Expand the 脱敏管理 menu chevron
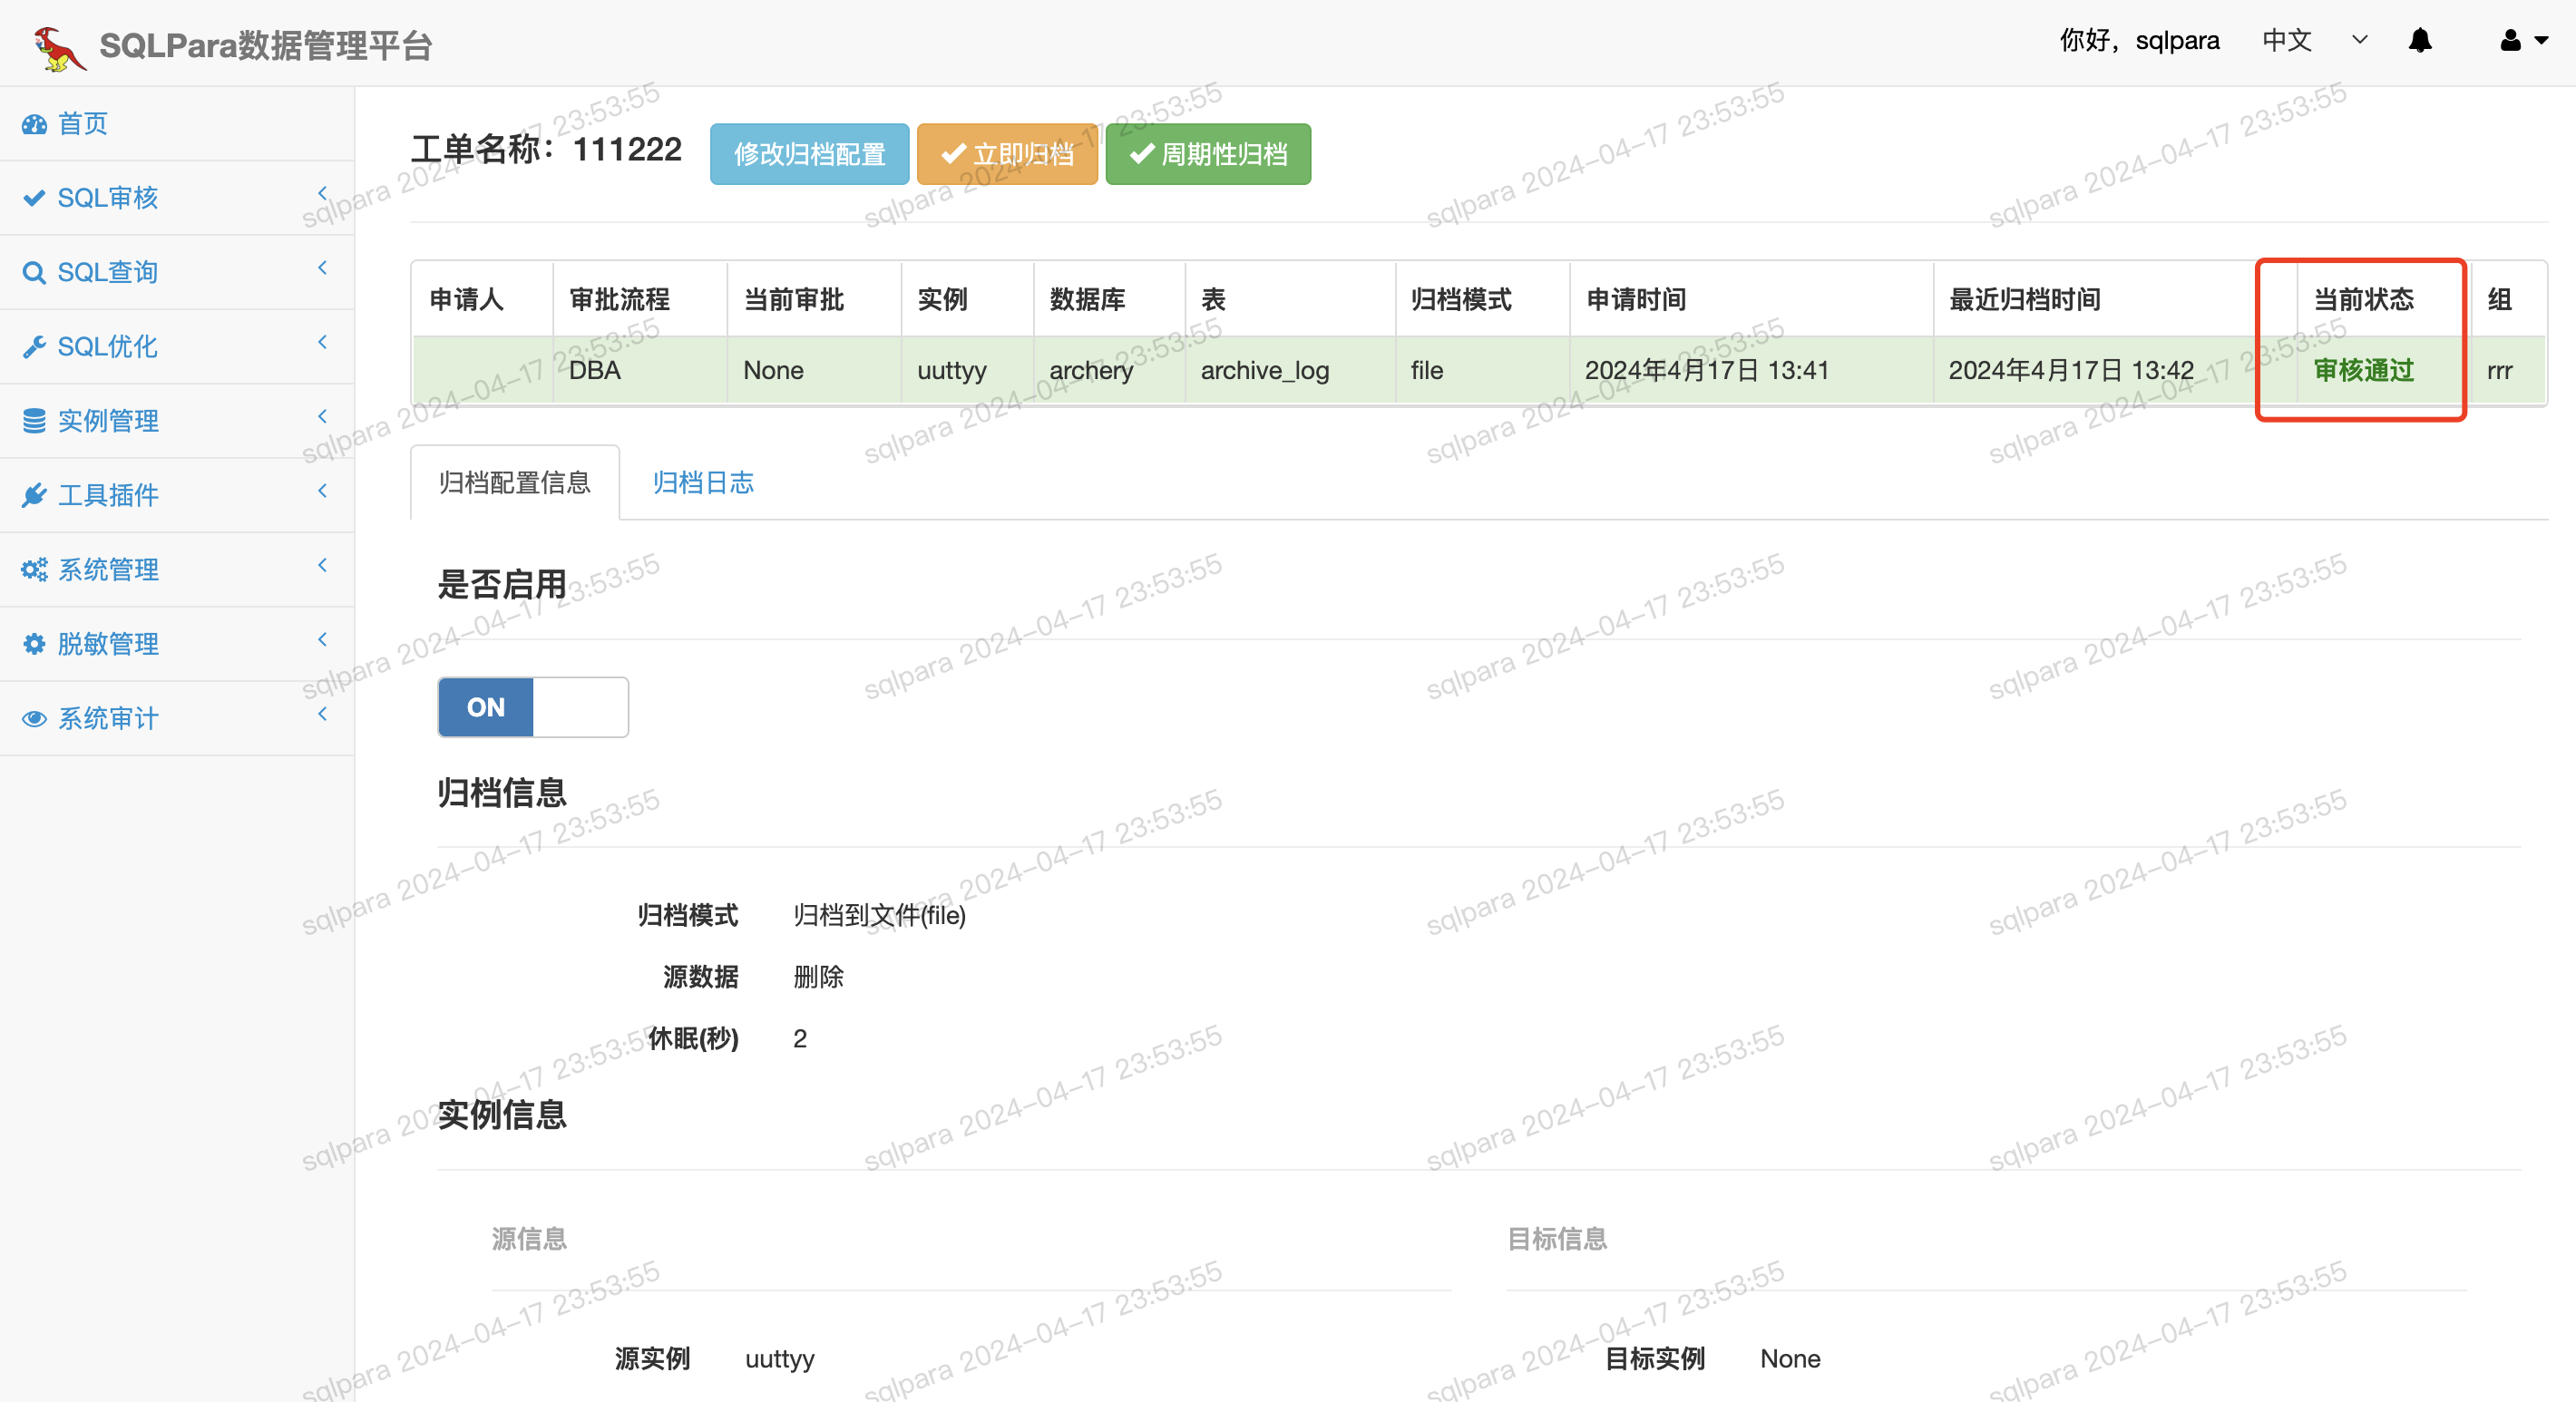 click(x=322, y=639)
